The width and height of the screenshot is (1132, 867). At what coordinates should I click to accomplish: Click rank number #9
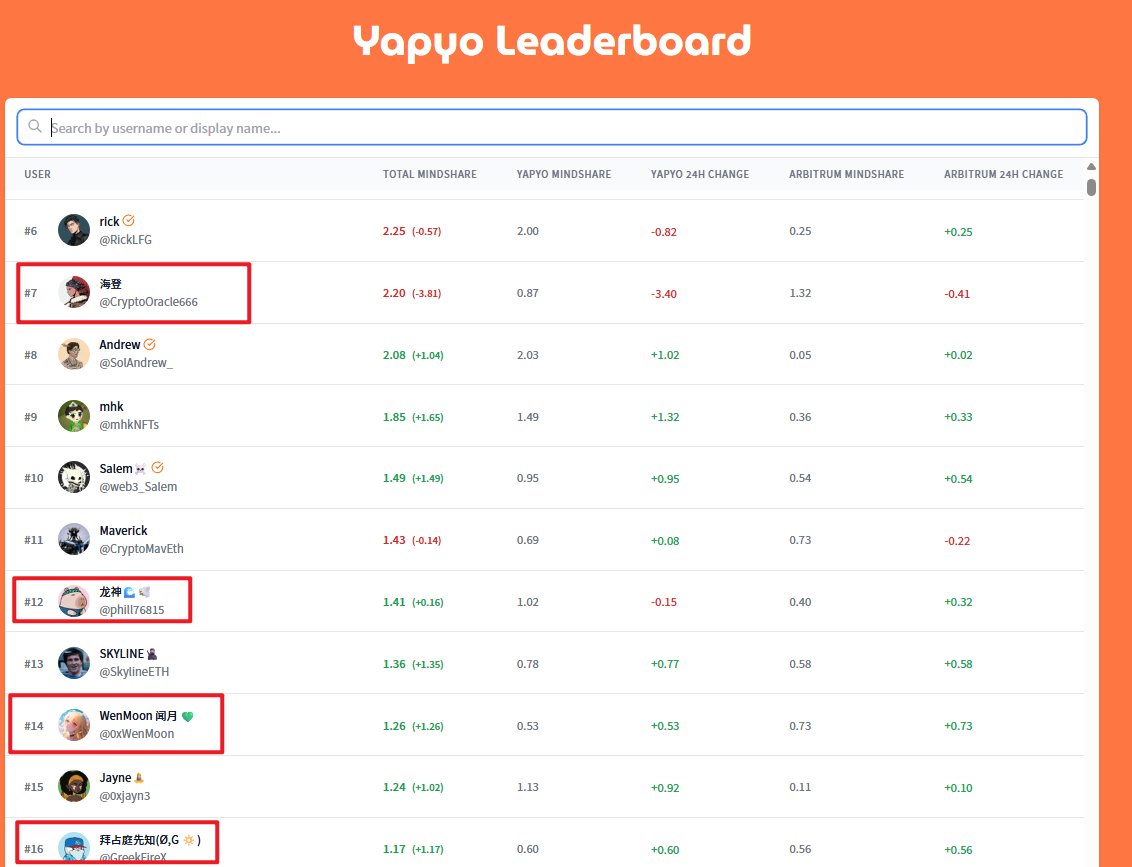pos(30,417)
